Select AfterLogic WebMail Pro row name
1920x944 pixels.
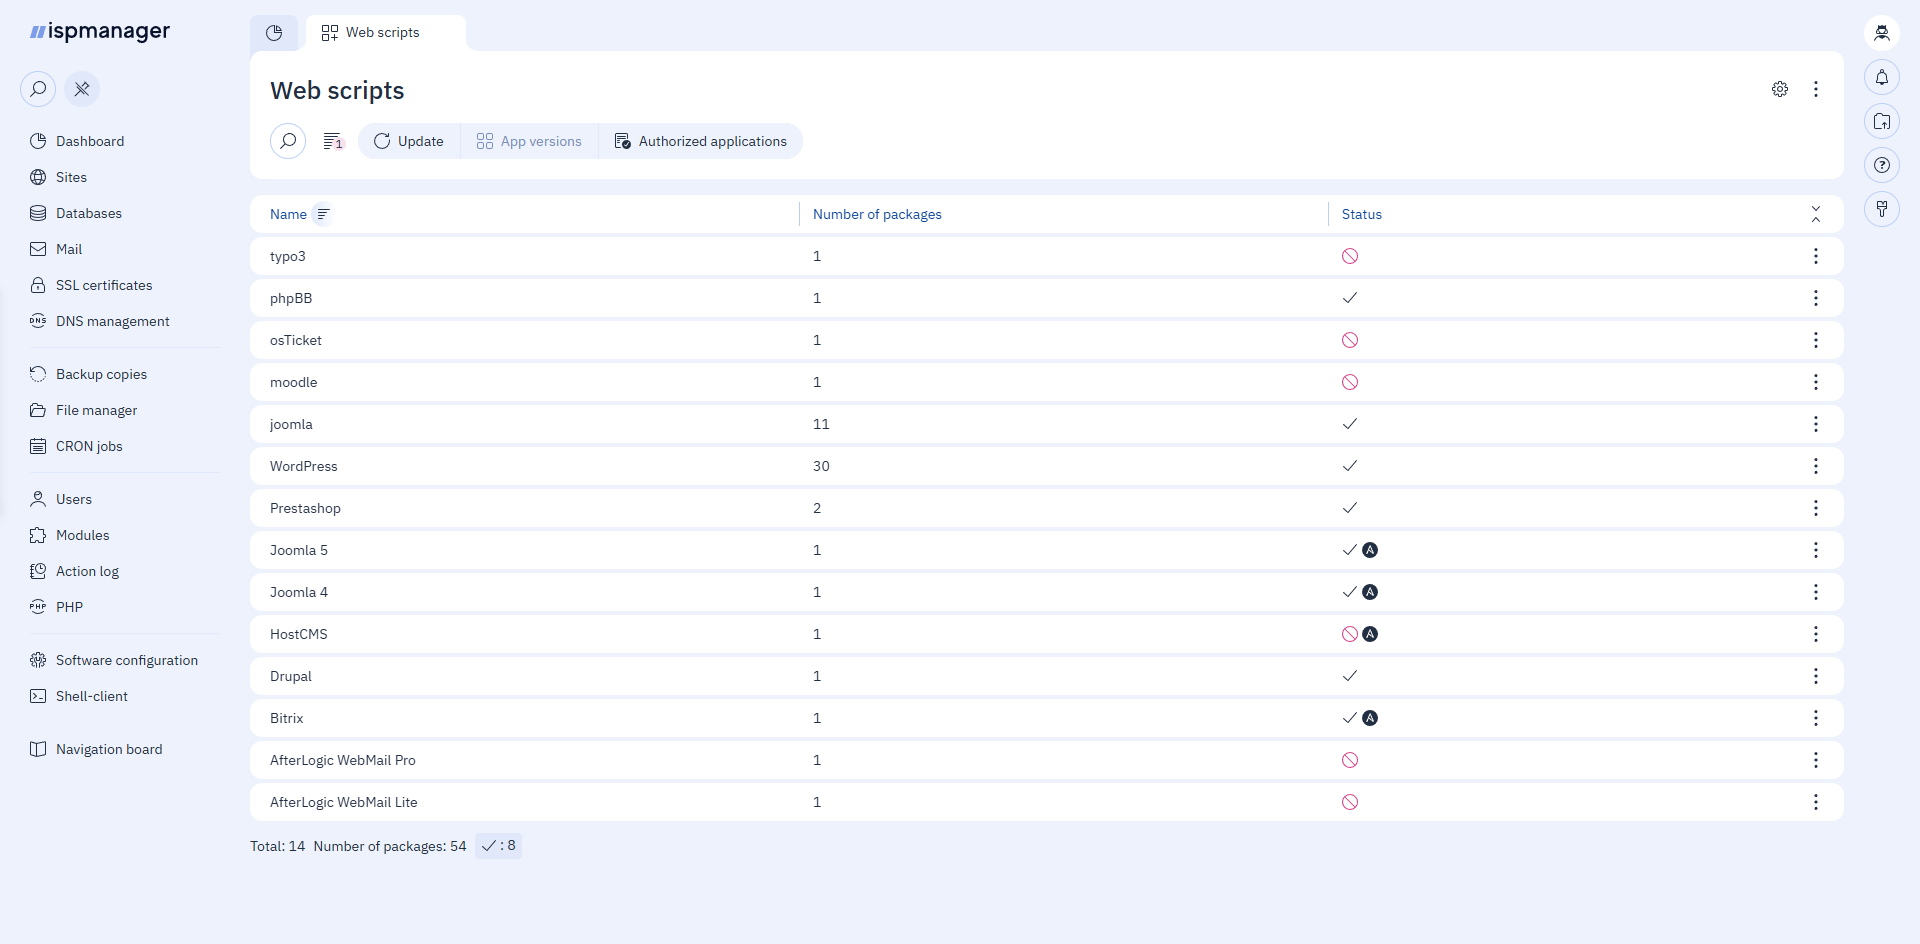click(x=343, y=760)
